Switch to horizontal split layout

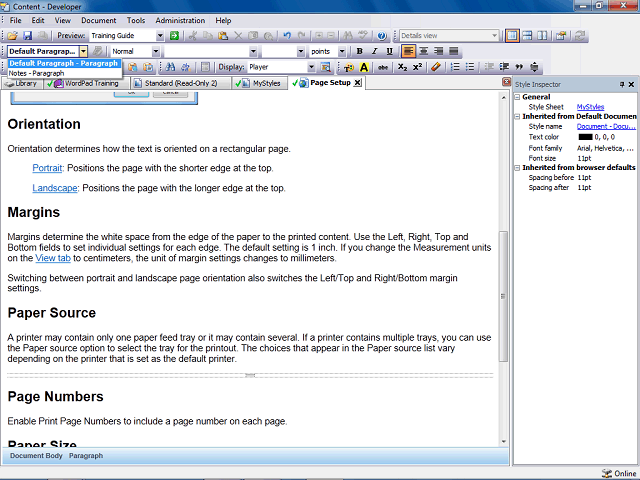pyautogui.click(x=527, y=36)
